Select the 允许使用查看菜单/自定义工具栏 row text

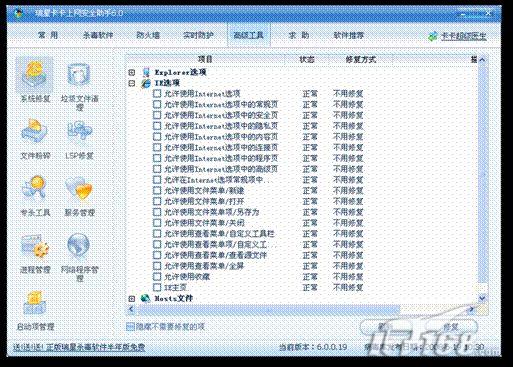(219, 234)
